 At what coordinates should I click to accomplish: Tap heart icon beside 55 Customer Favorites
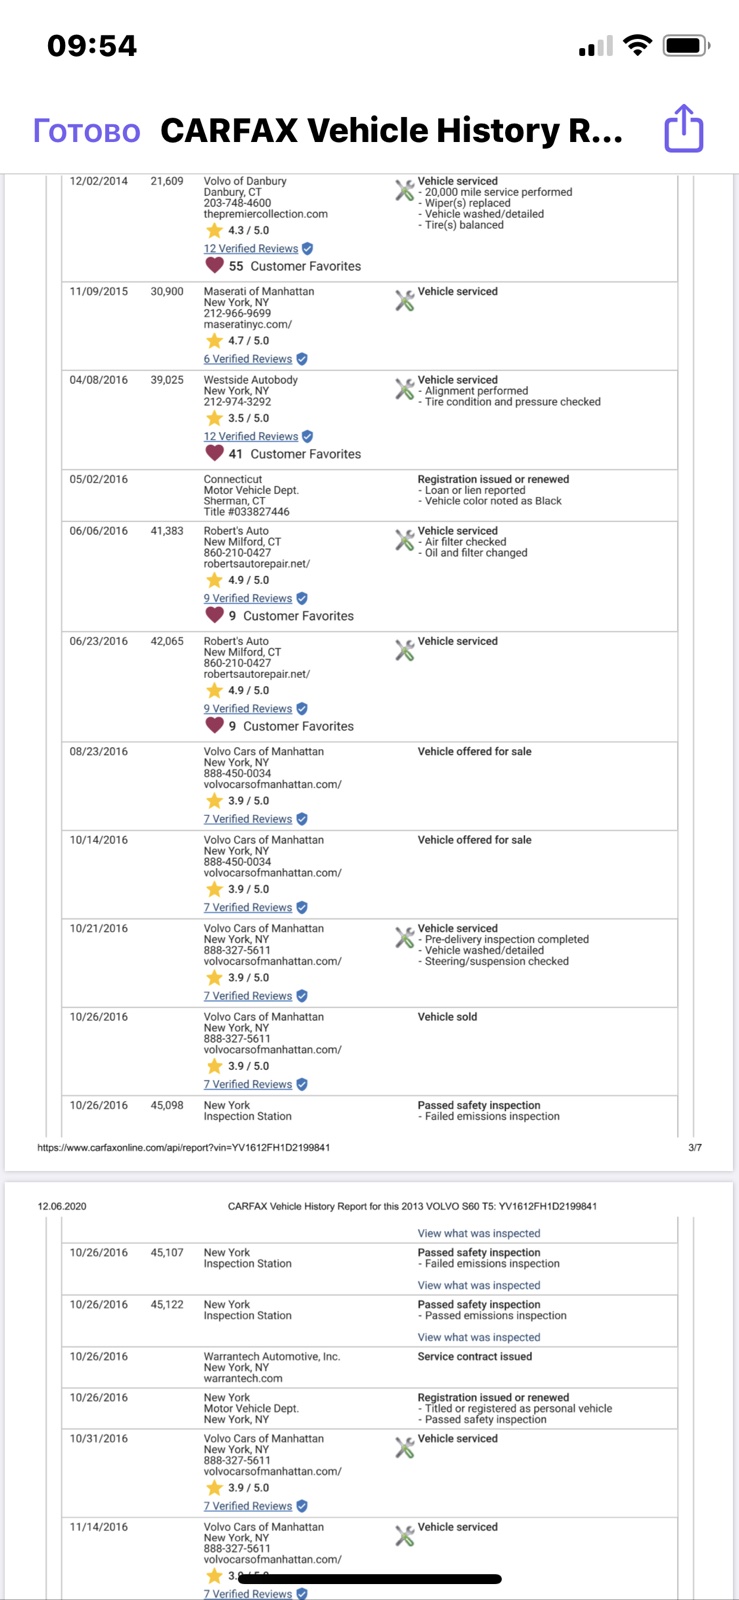[x=214, y=266]
